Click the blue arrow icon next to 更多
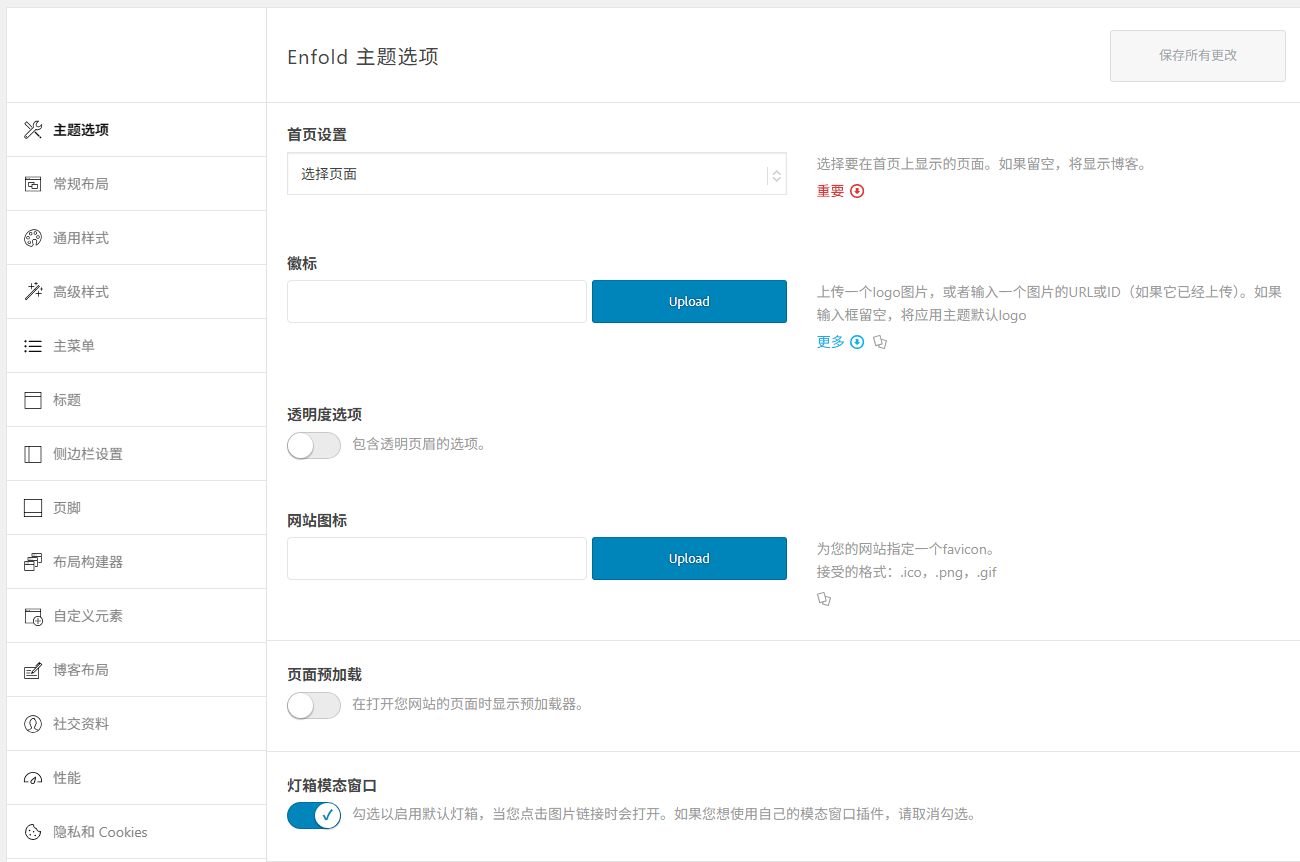The width and height of the screenshot is (1300, 862). 857,342
